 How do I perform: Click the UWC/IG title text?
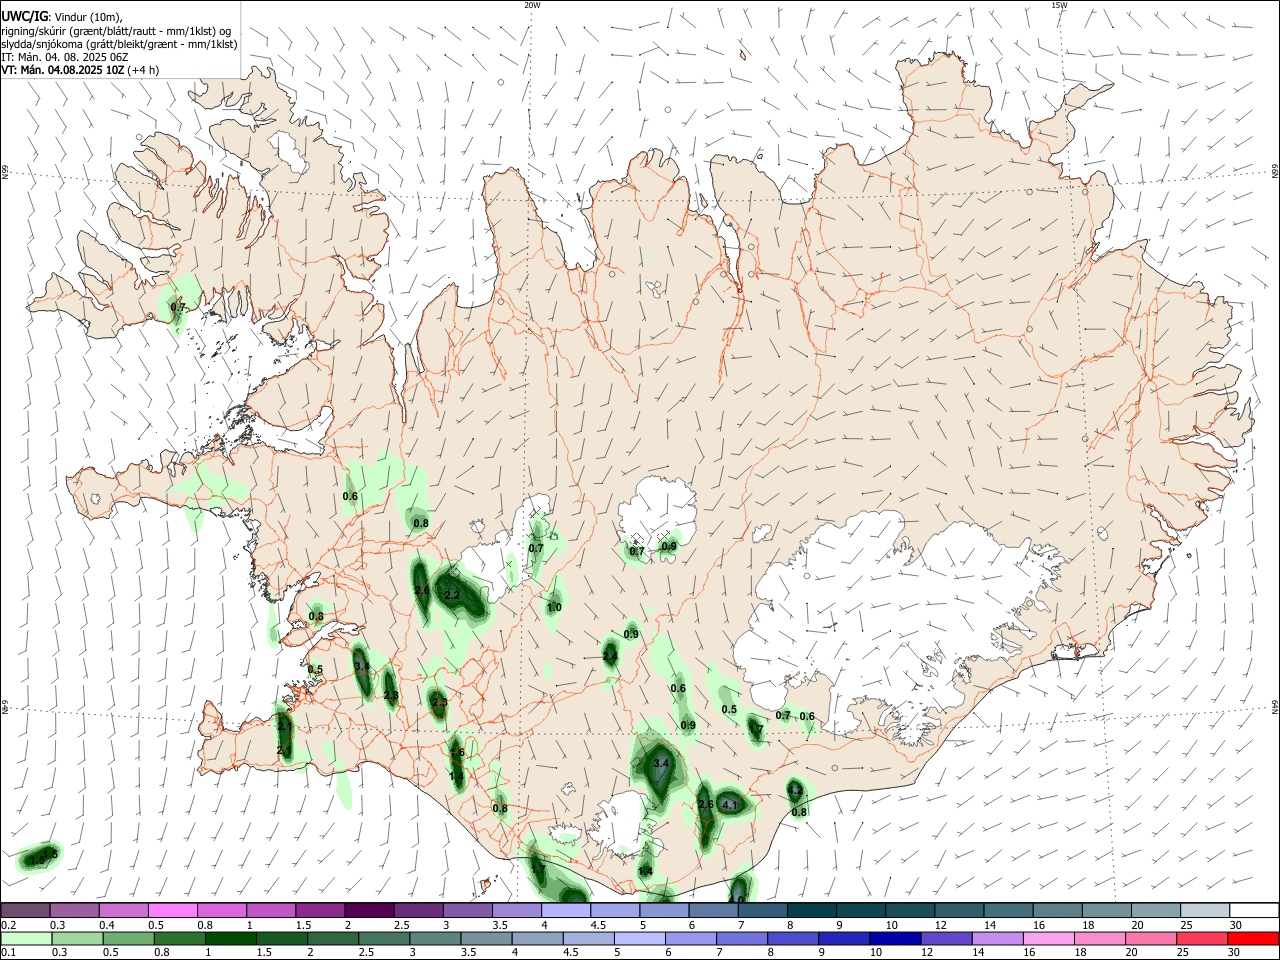coord(23,16)
